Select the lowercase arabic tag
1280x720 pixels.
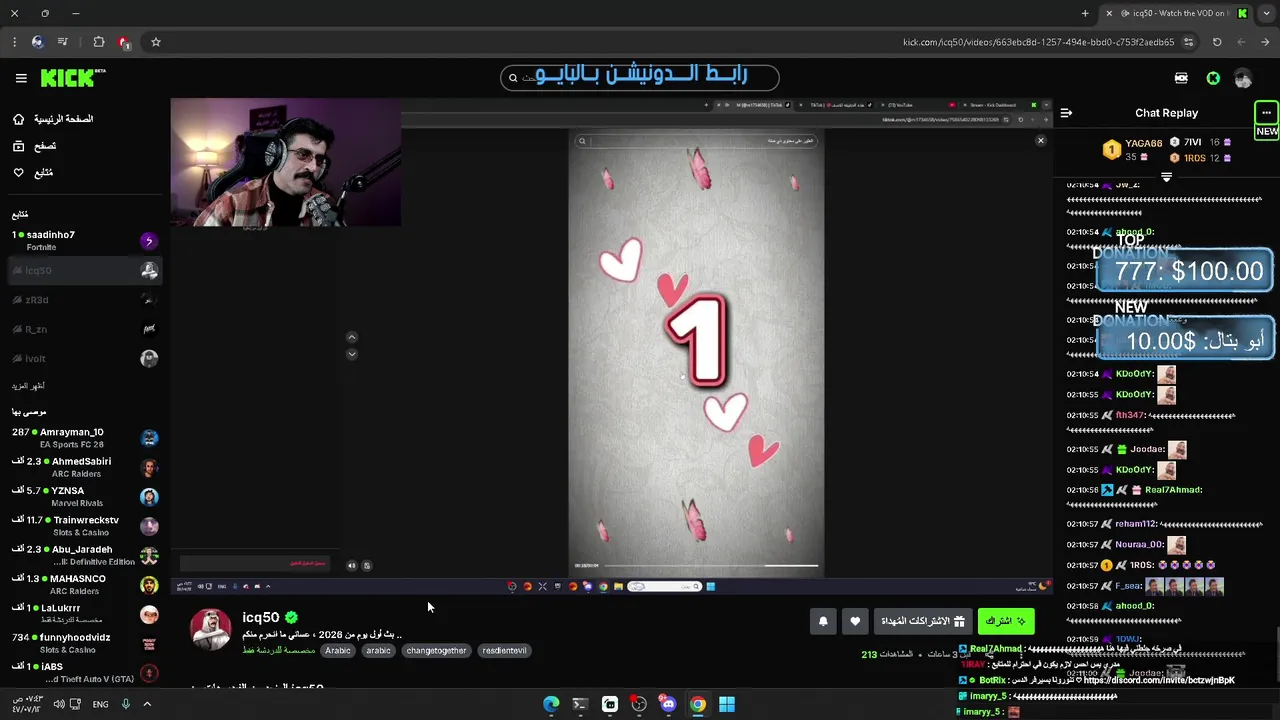(x=378, y=650)
